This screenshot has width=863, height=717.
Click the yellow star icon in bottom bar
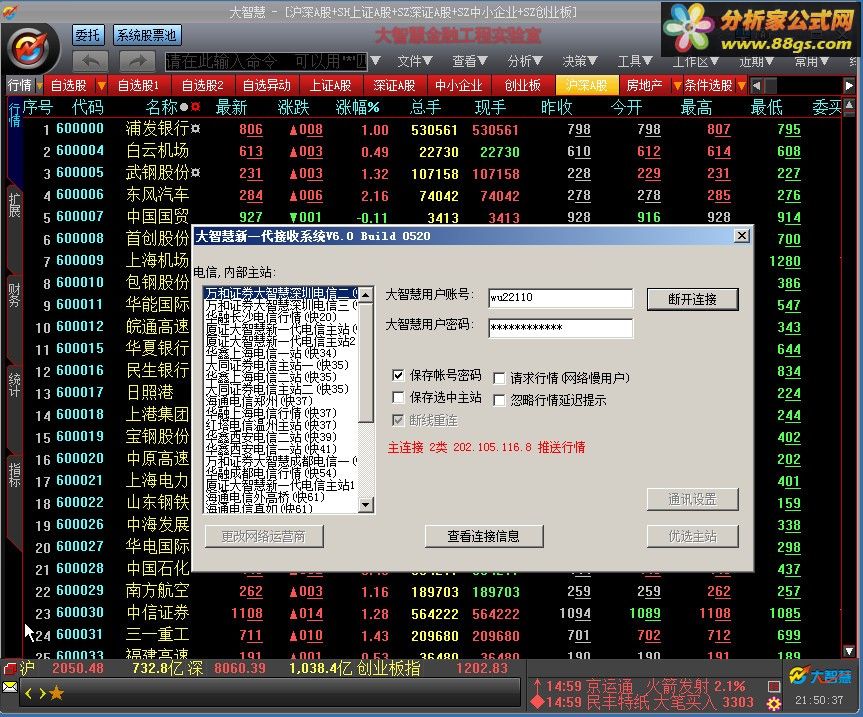[x=57, y=693]
